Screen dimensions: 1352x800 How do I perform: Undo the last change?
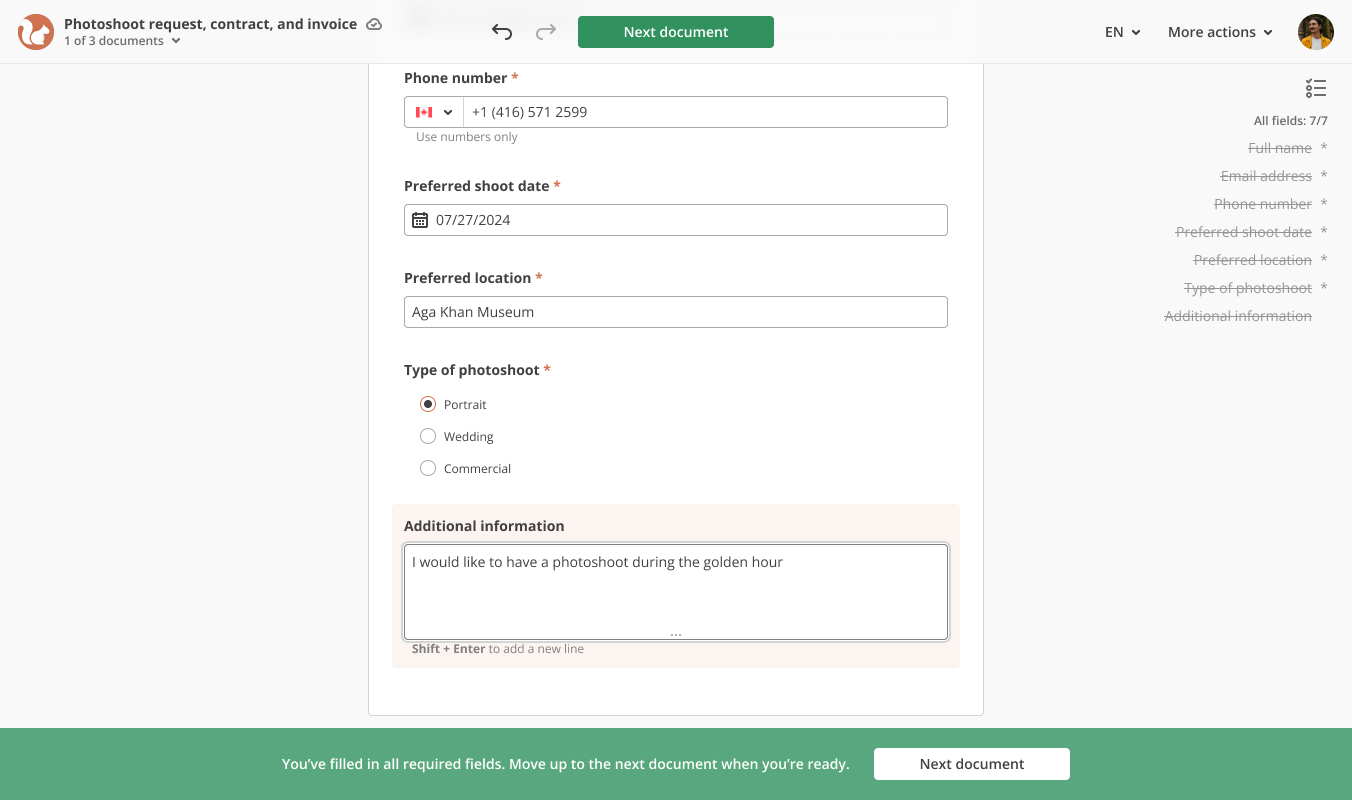coord(502,32)
